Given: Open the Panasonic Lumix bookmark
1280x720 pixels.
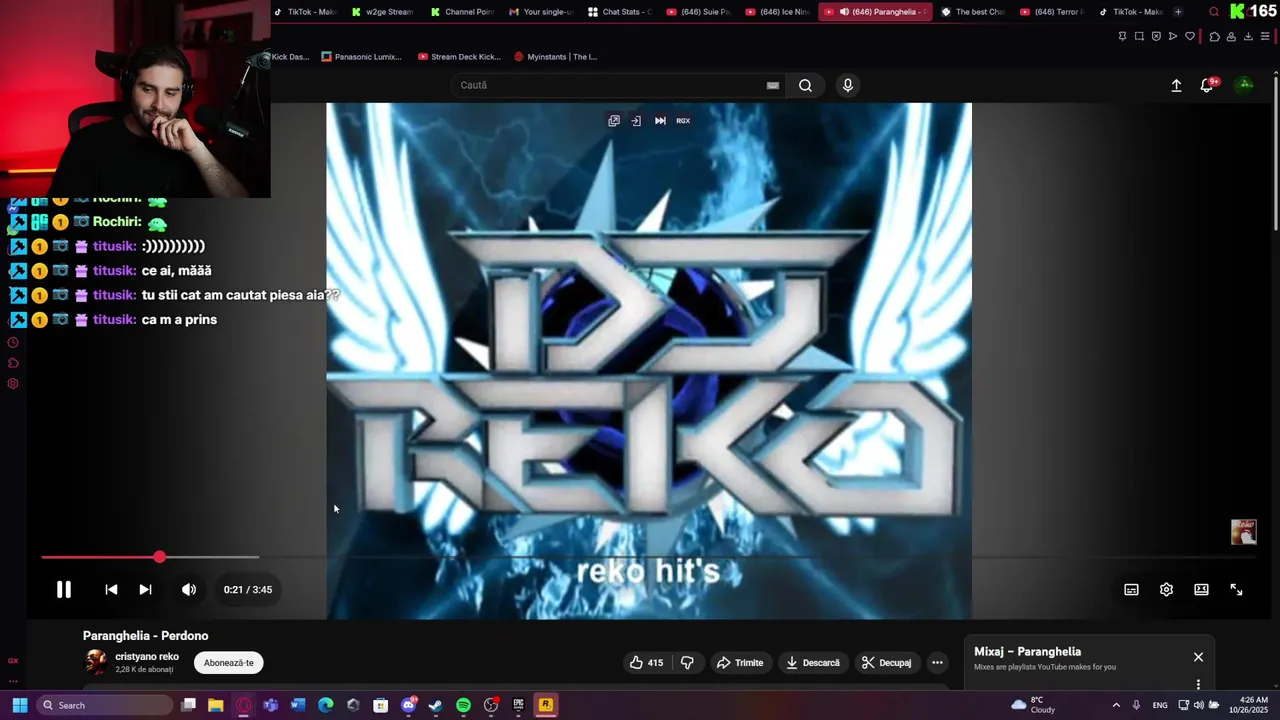Looking at the screenshot, I should pyautogui.click(x=362, y=57).
